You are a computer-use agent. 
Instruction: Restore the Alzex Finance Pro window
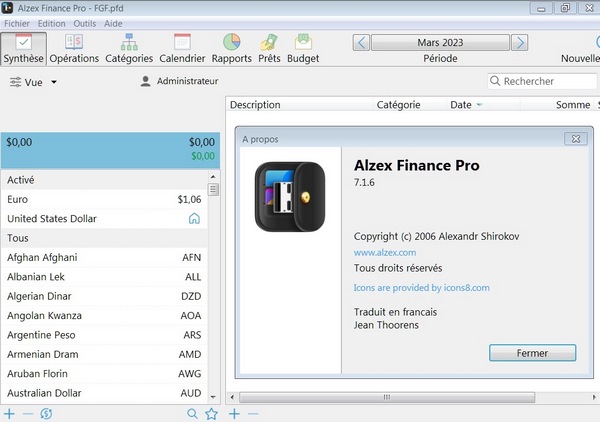click(565, 8)
